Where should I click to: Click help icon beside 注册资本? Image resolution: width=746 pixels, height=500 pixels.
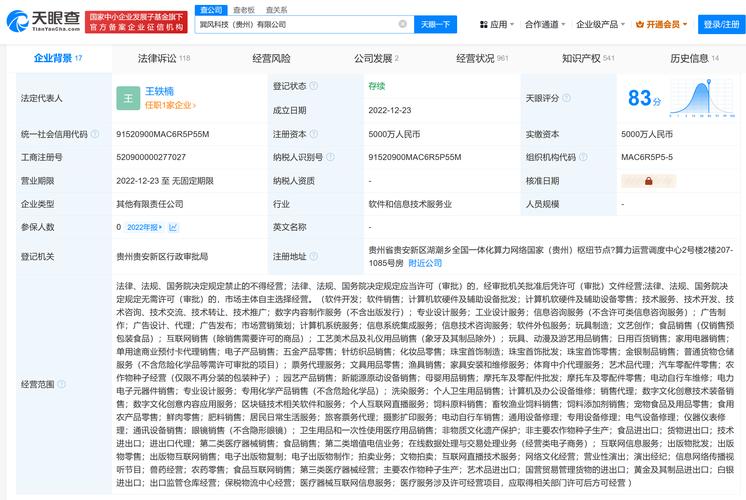[x=314, y=134]
